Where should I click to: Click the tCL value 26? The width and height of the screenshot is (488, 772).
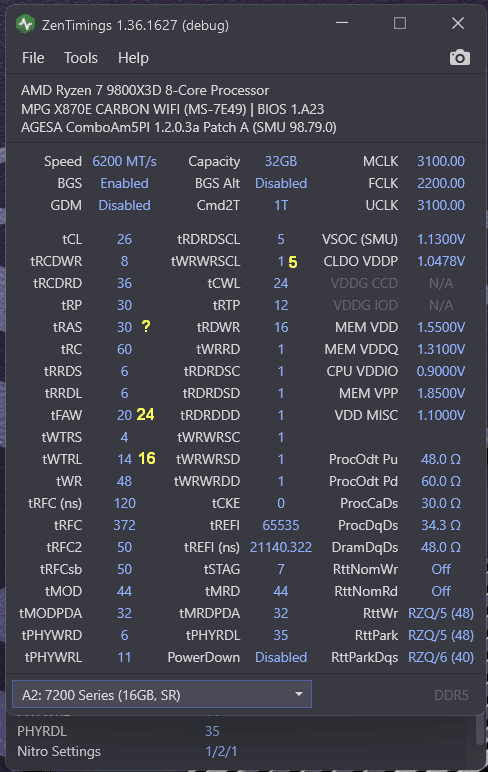click(x=124, y=239)
